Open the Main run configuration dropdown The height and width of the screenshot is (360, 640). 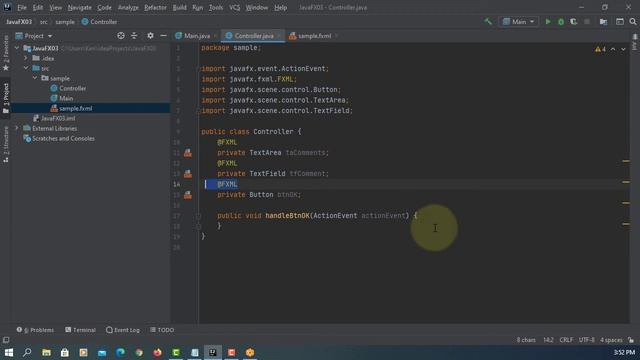click(519, 22)
